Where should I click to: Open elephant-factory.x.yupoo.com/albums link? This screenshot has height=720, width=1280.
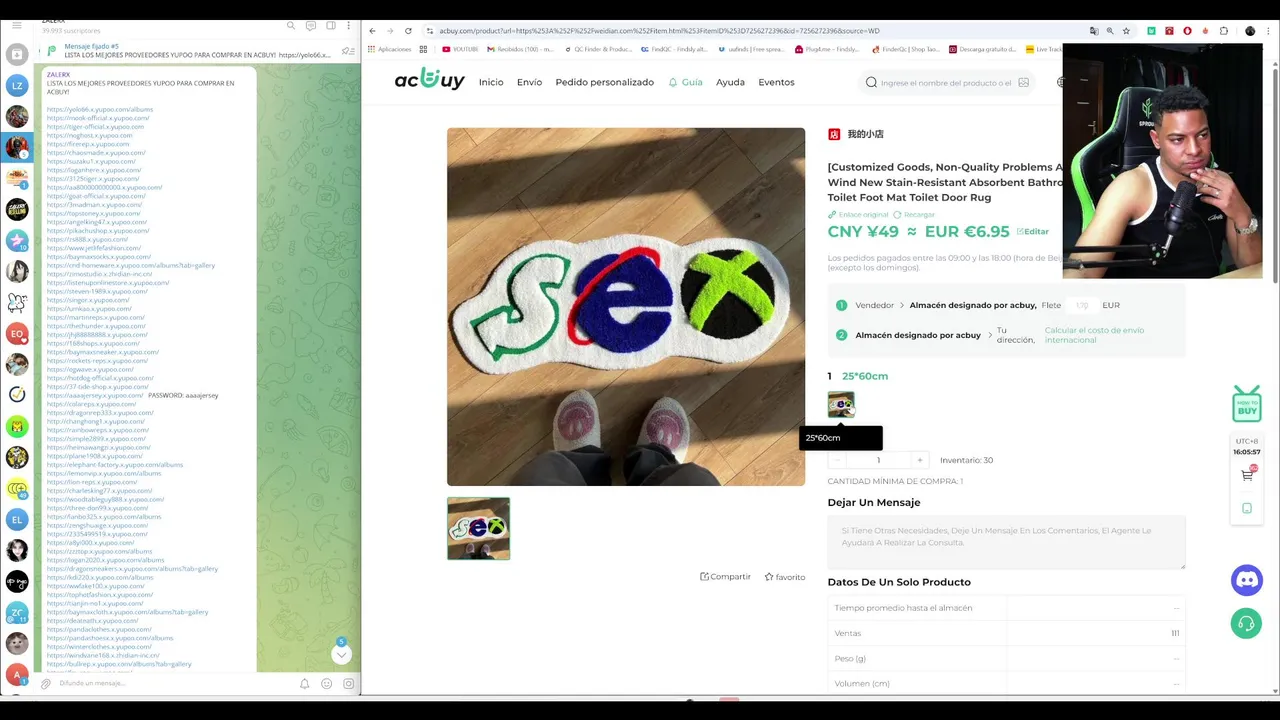(x=115, y=465)
